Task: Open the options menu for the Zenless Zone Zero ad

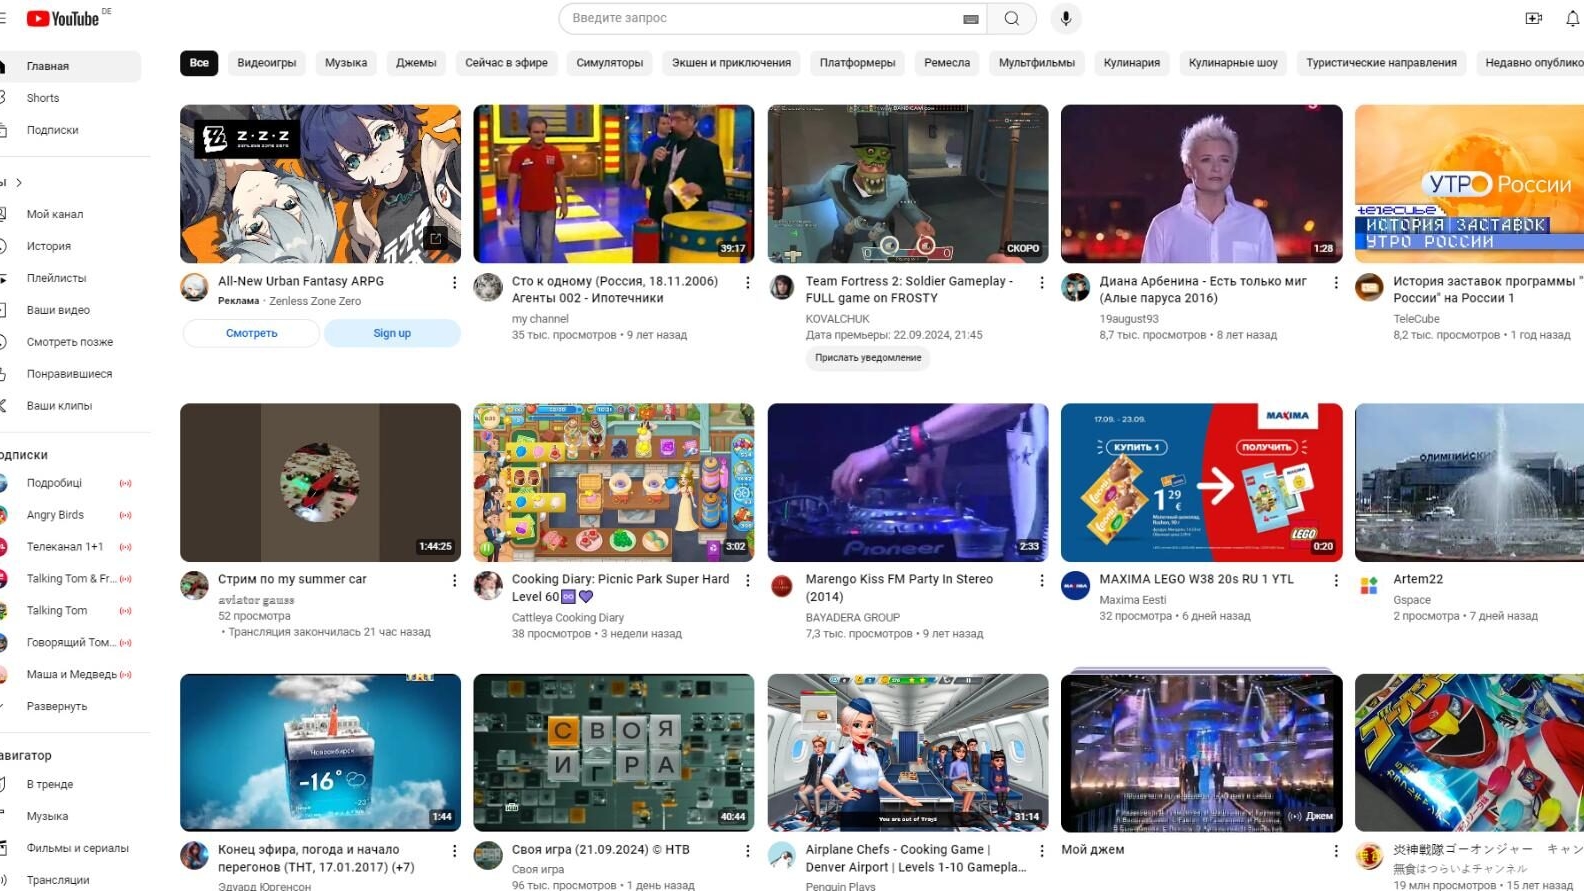Action: coord(454,283)
